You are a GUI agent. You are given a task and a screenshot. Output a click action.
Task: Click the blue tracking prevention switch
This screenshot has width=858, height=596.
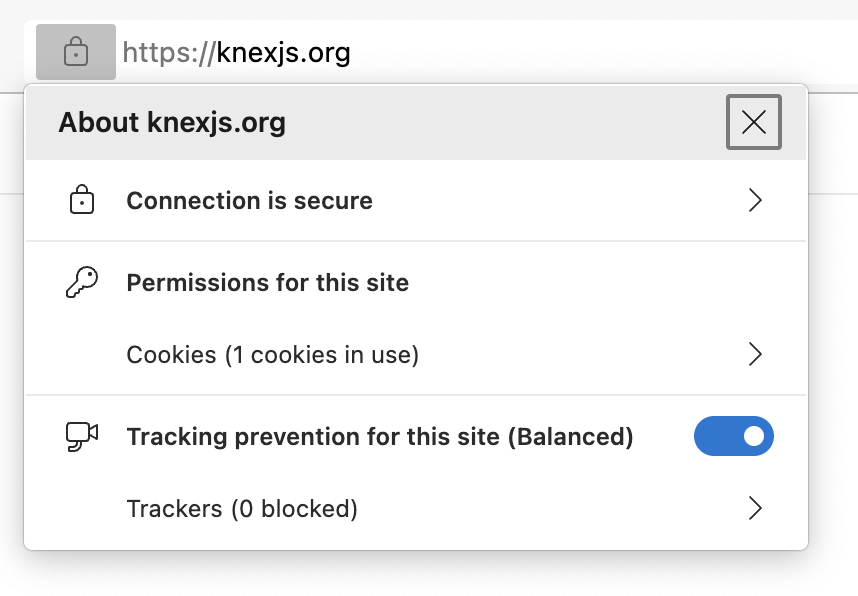pyautogui.click(x=734, y=436)
